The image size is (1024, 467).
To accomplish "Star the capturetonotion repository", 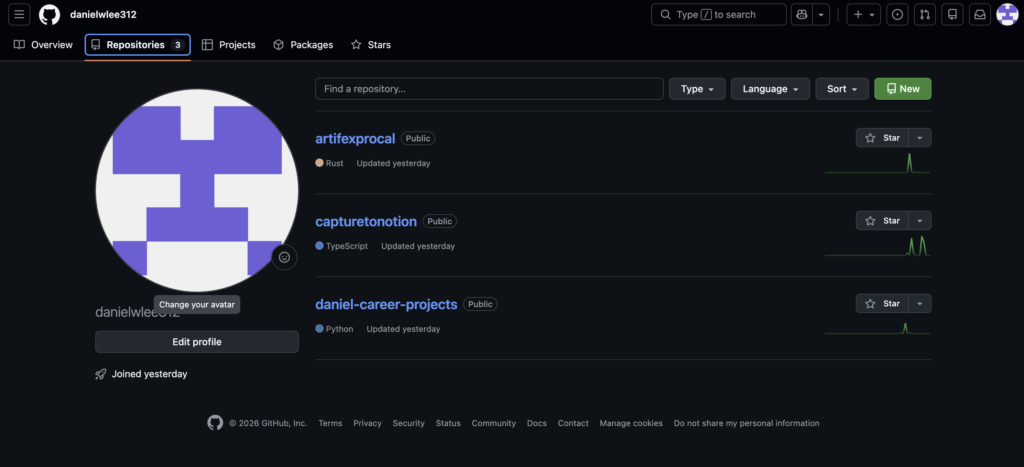I will pyautogui.click(x=882, y=221).
